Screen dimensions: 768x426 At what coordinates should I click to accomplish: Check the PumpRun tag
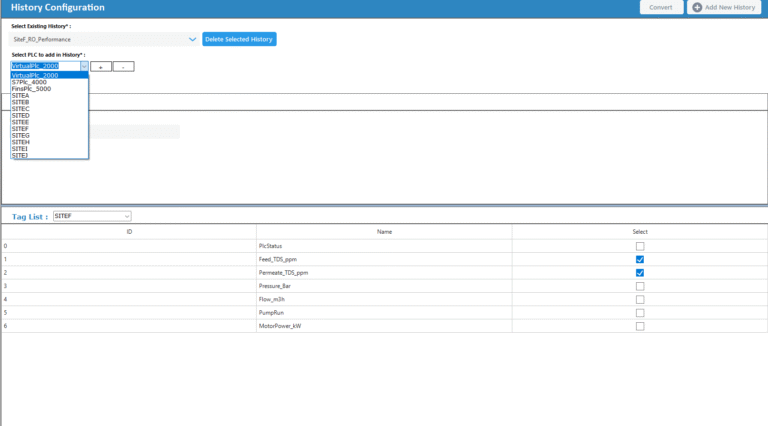(640, 312)
